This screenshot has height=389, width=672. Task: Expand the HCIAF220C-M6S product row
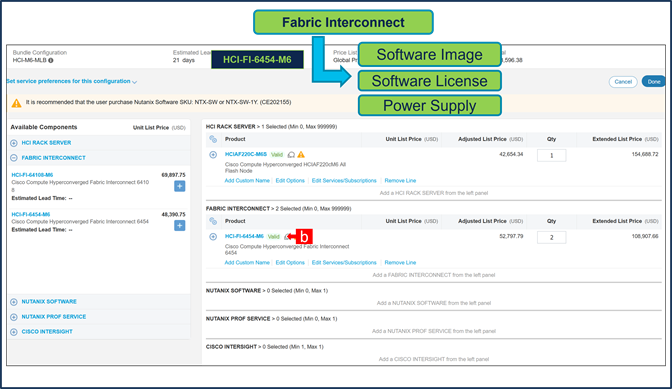(x=213, y=155)
